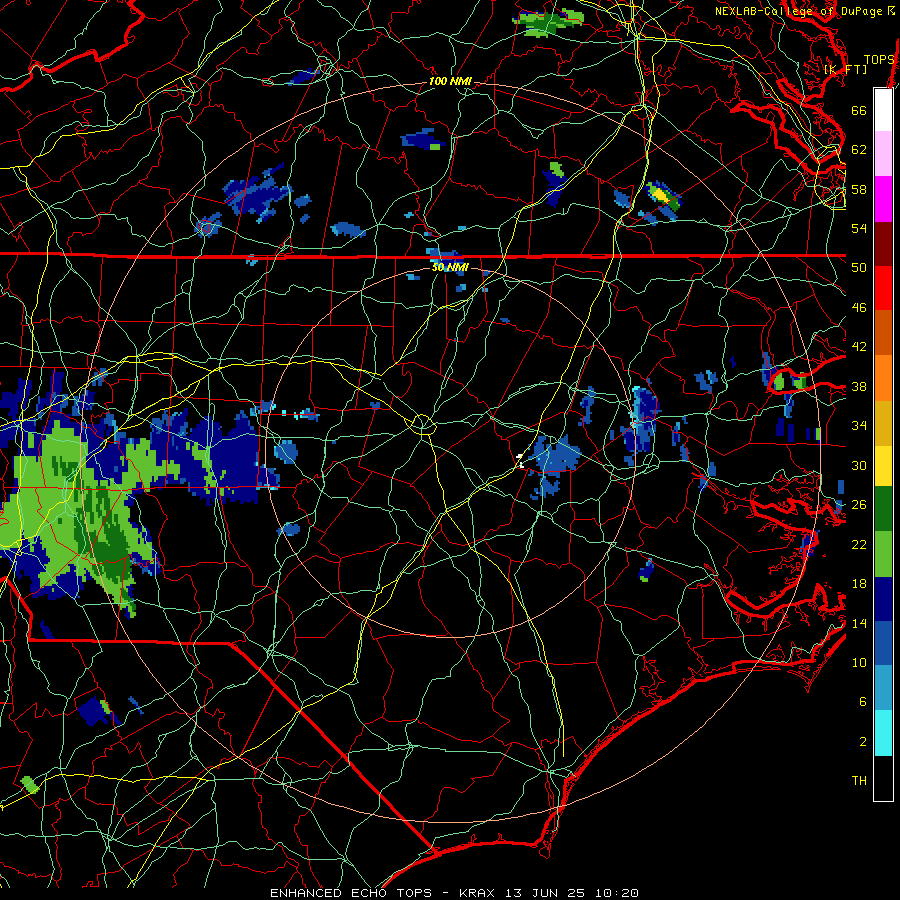Click the '6' legend value
The image size is (900, 900).
tap(863, 702)
